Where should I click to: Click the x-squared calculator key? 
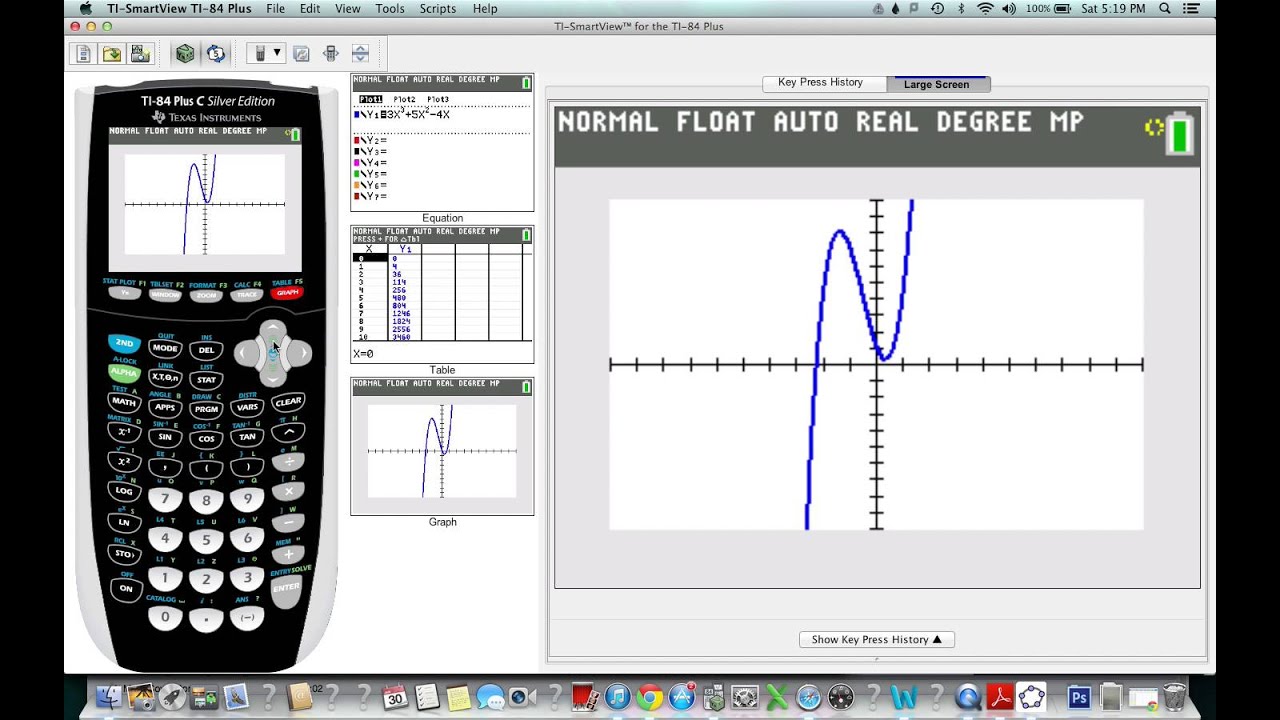tap(124, 462)
